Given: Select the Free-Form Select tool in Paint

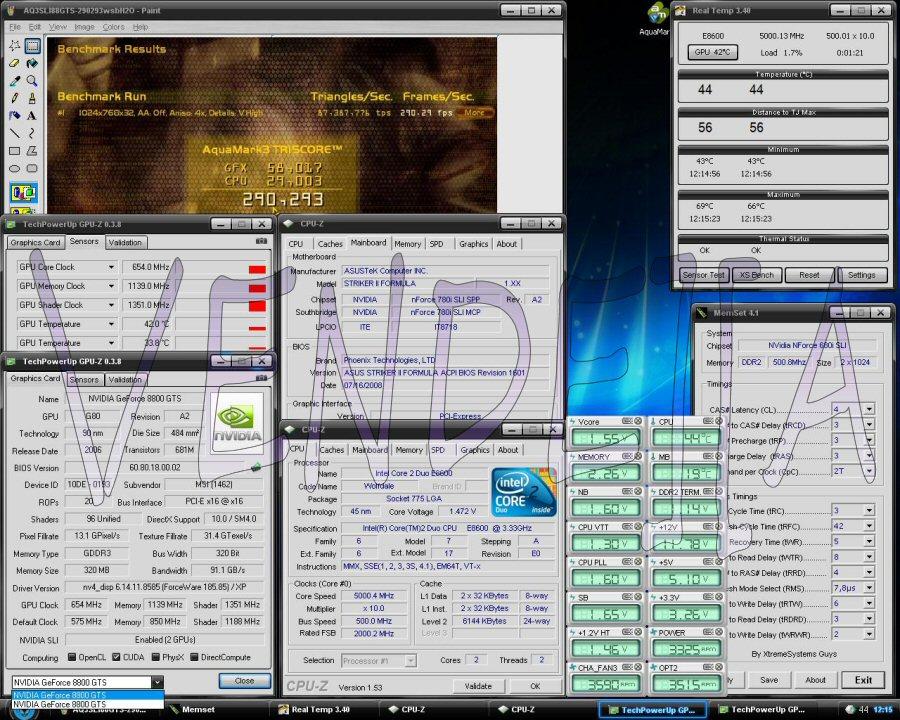Looking at the screenshot, I should tap(14, 45).
